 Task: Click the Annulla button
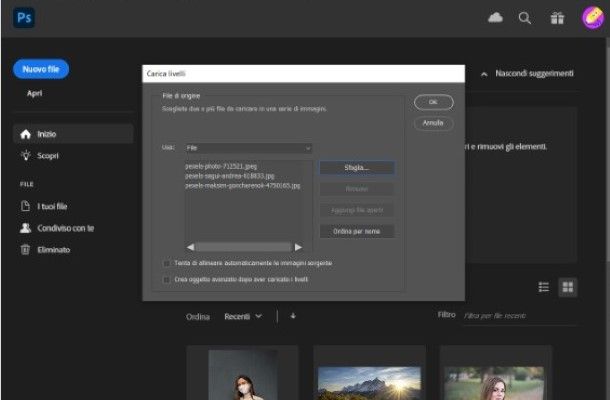click(x=433, y=123)
